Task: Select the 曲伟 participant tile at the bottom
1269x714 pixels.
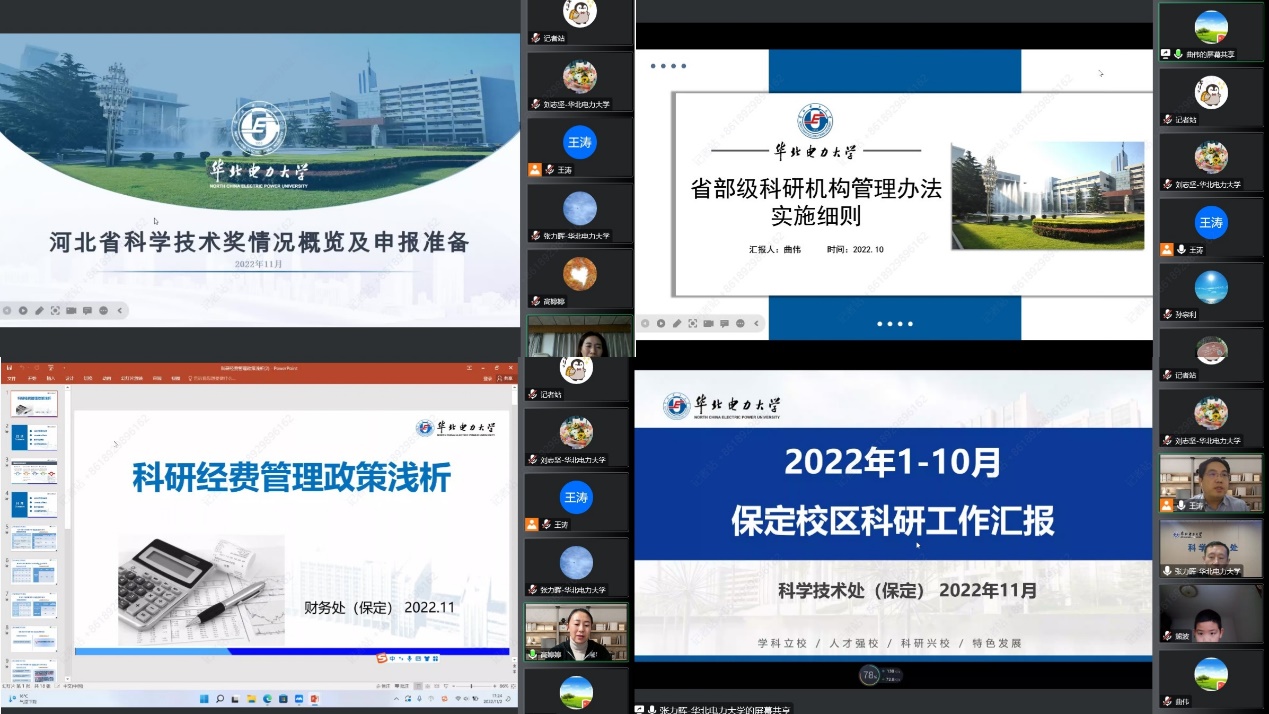Action: coord(1210,680)
